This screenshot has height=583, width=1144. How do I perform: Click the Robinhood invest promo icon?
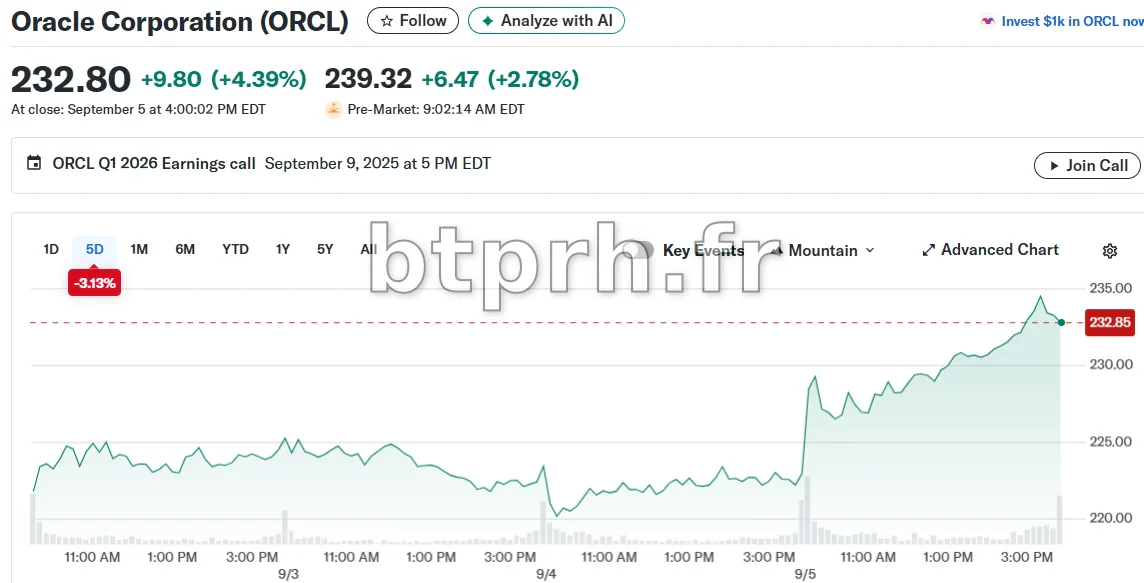point(988,21)
